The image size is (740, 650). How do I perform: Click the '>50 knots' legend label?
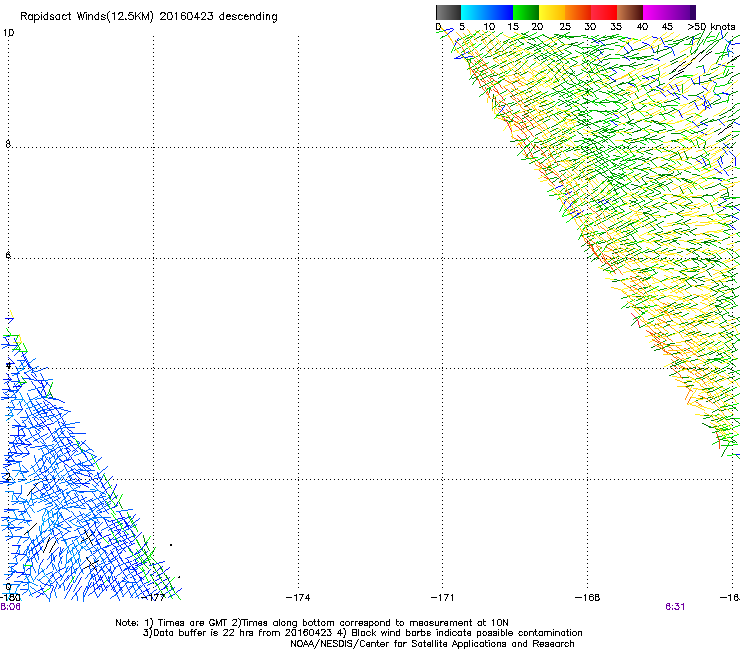tap(711, 26)
